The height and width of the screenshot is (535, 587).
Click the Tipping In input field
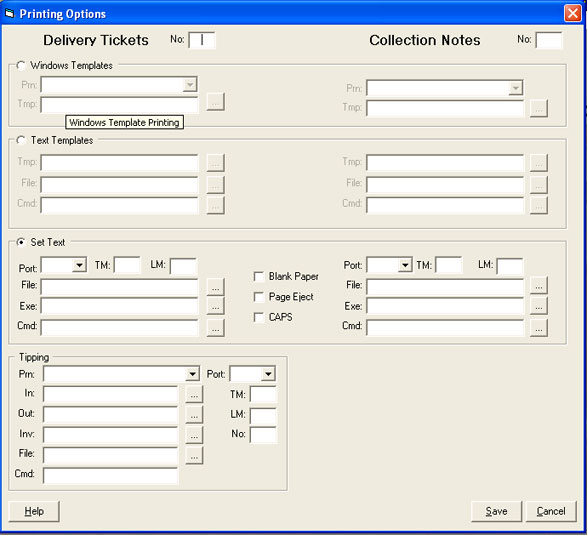coord(110,394)
